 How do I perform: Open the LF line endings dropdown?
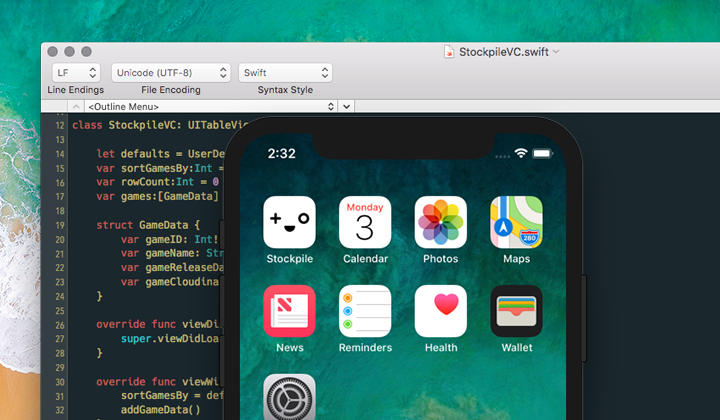tap(74, 73)
